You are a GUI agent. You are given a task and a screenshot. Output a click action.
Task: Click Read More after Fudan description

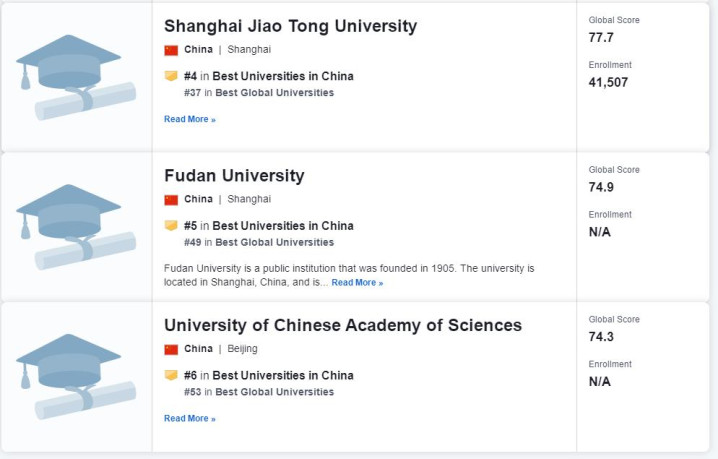click(357, 283)
